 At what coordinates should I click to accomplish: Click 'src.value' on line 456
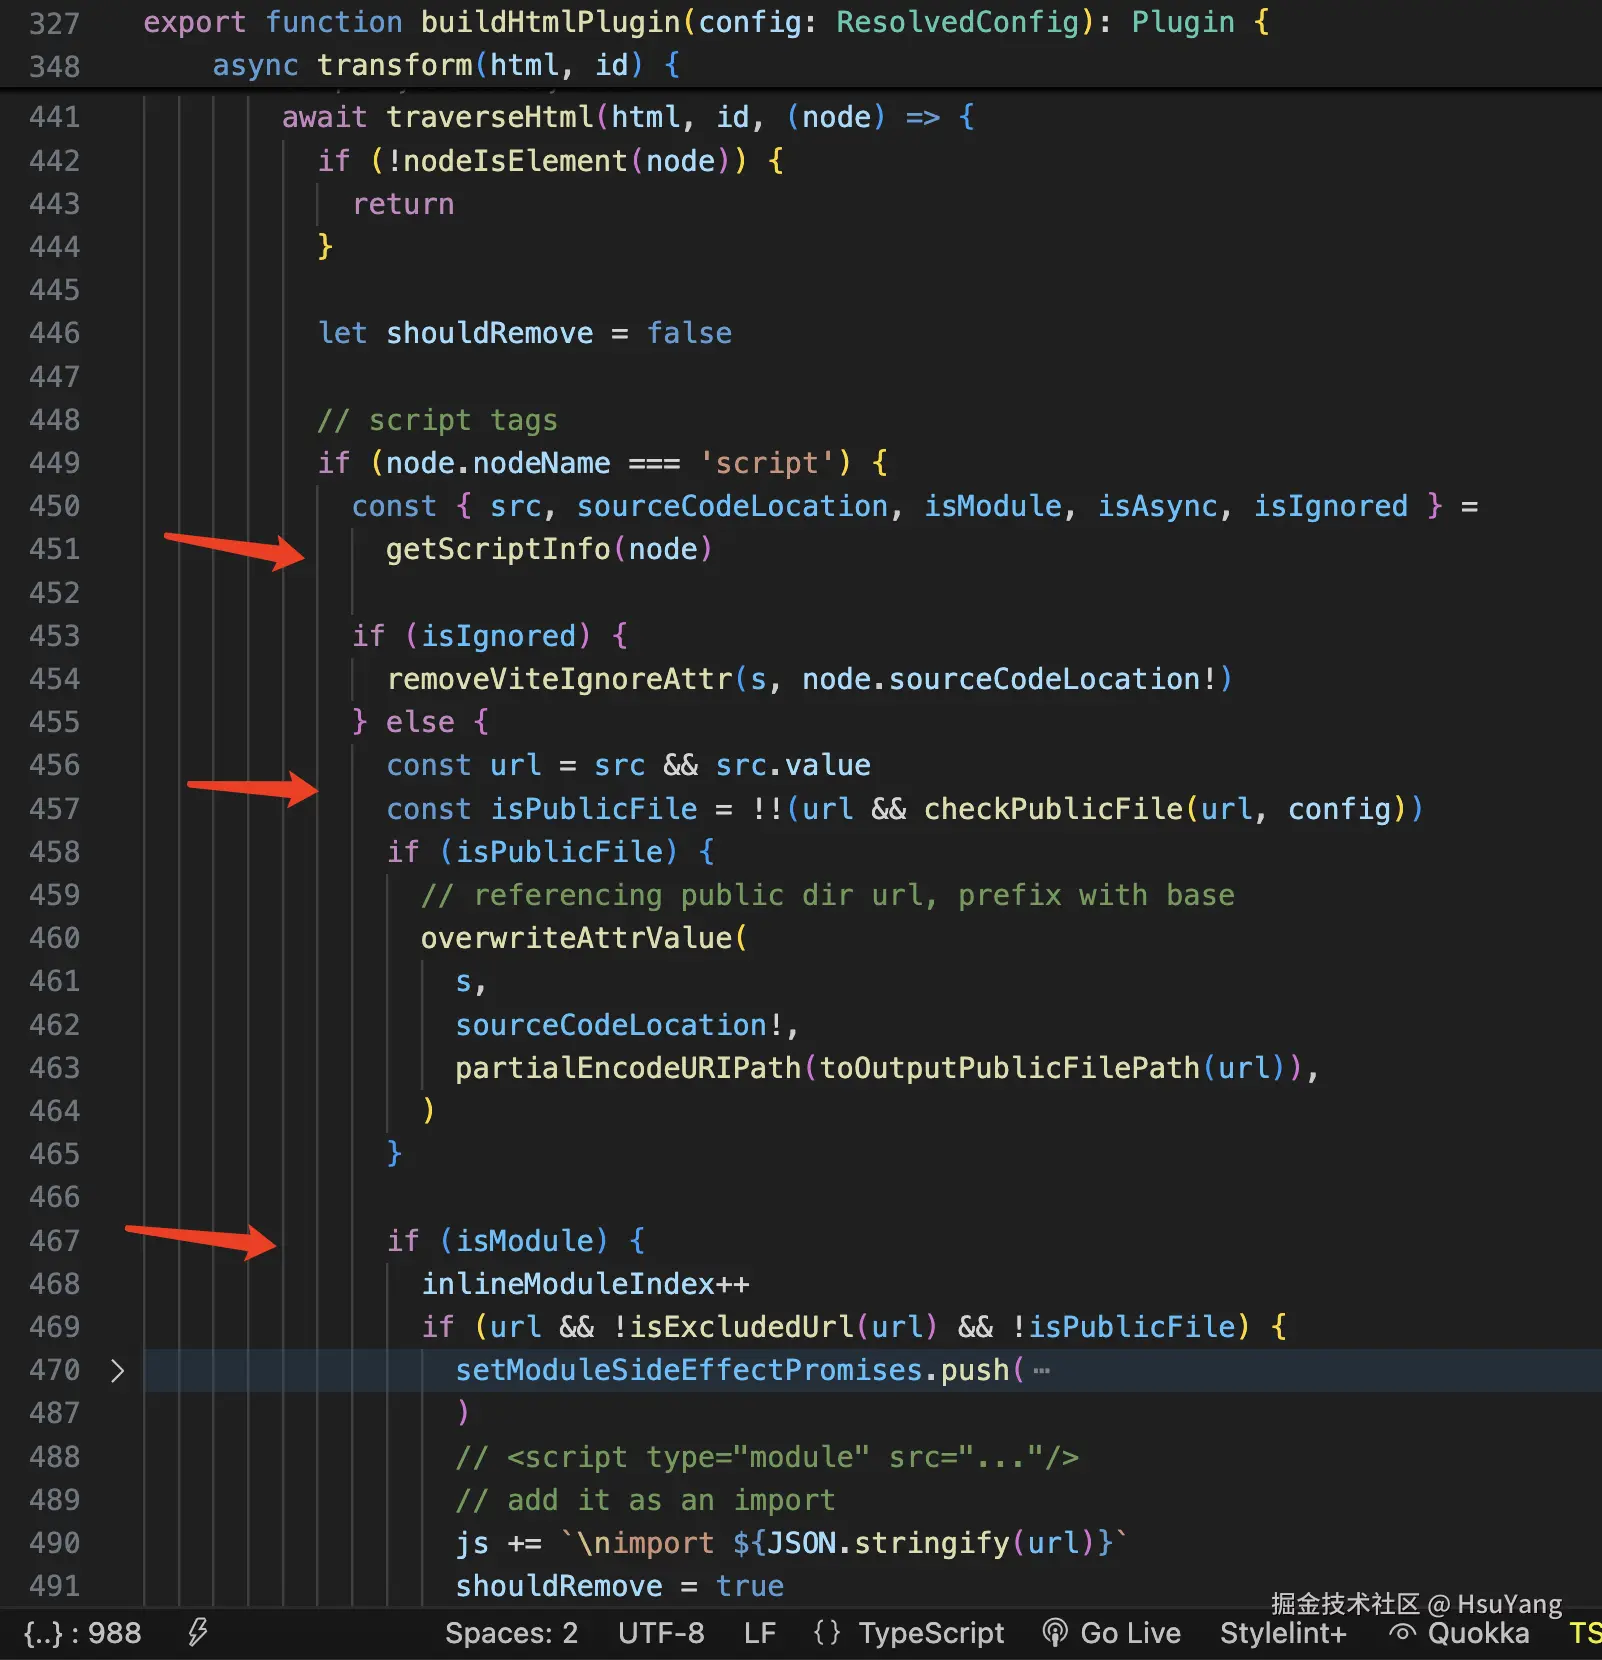click(793, 765)
